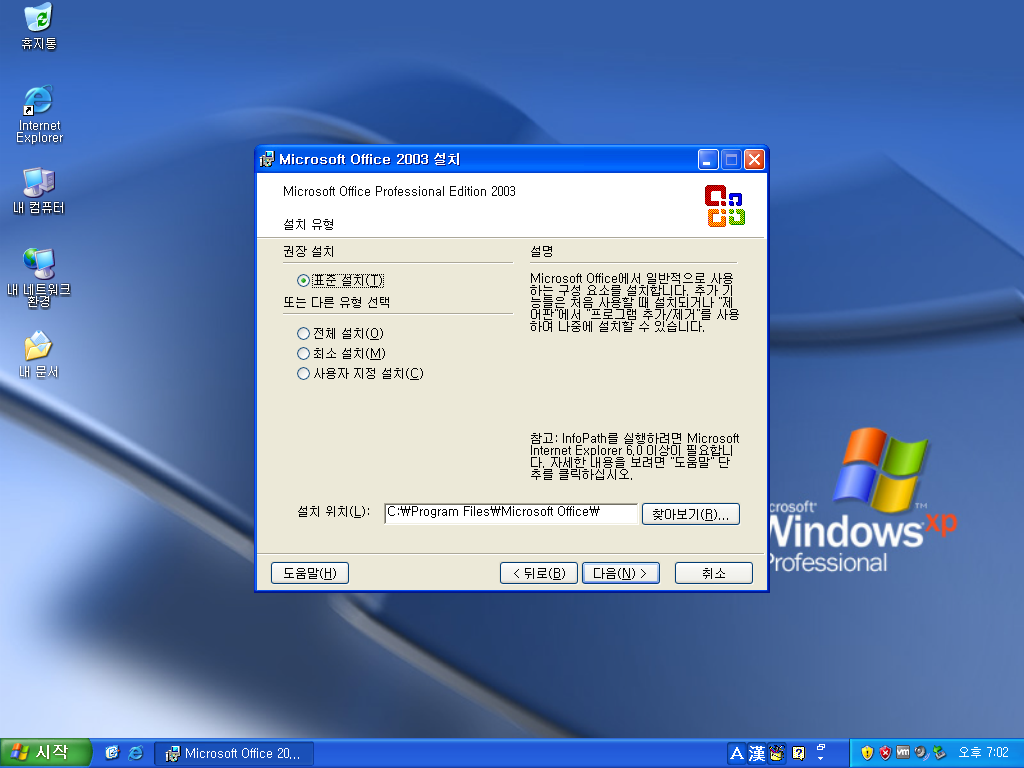Close the Office 2003 setup window

(x=754, y=159)
